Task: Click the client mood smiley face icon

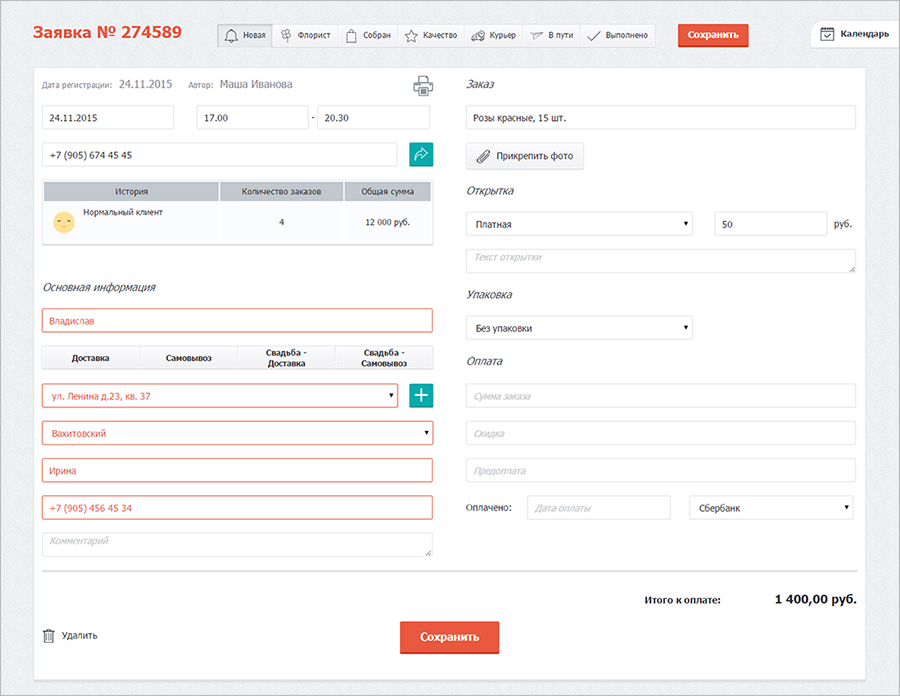Action: pyautogui.click(x=64, y=222)
